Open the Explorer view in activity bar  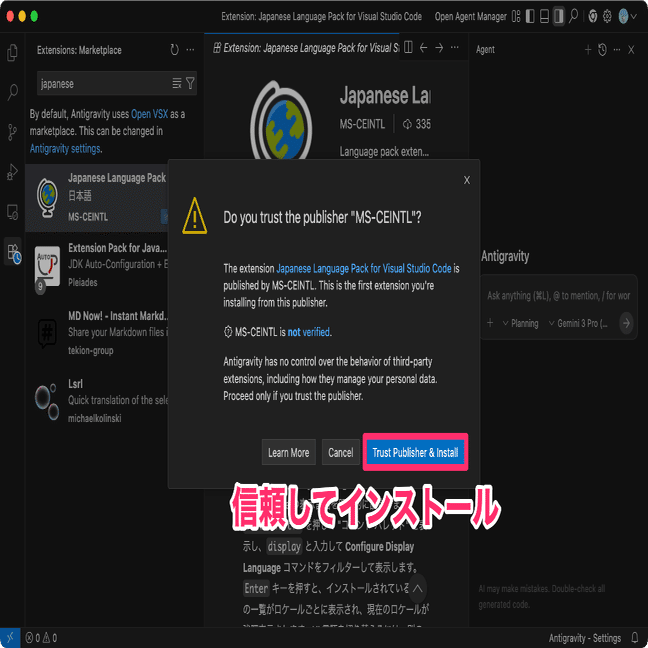pyautogui.click(x=12, y=52)
